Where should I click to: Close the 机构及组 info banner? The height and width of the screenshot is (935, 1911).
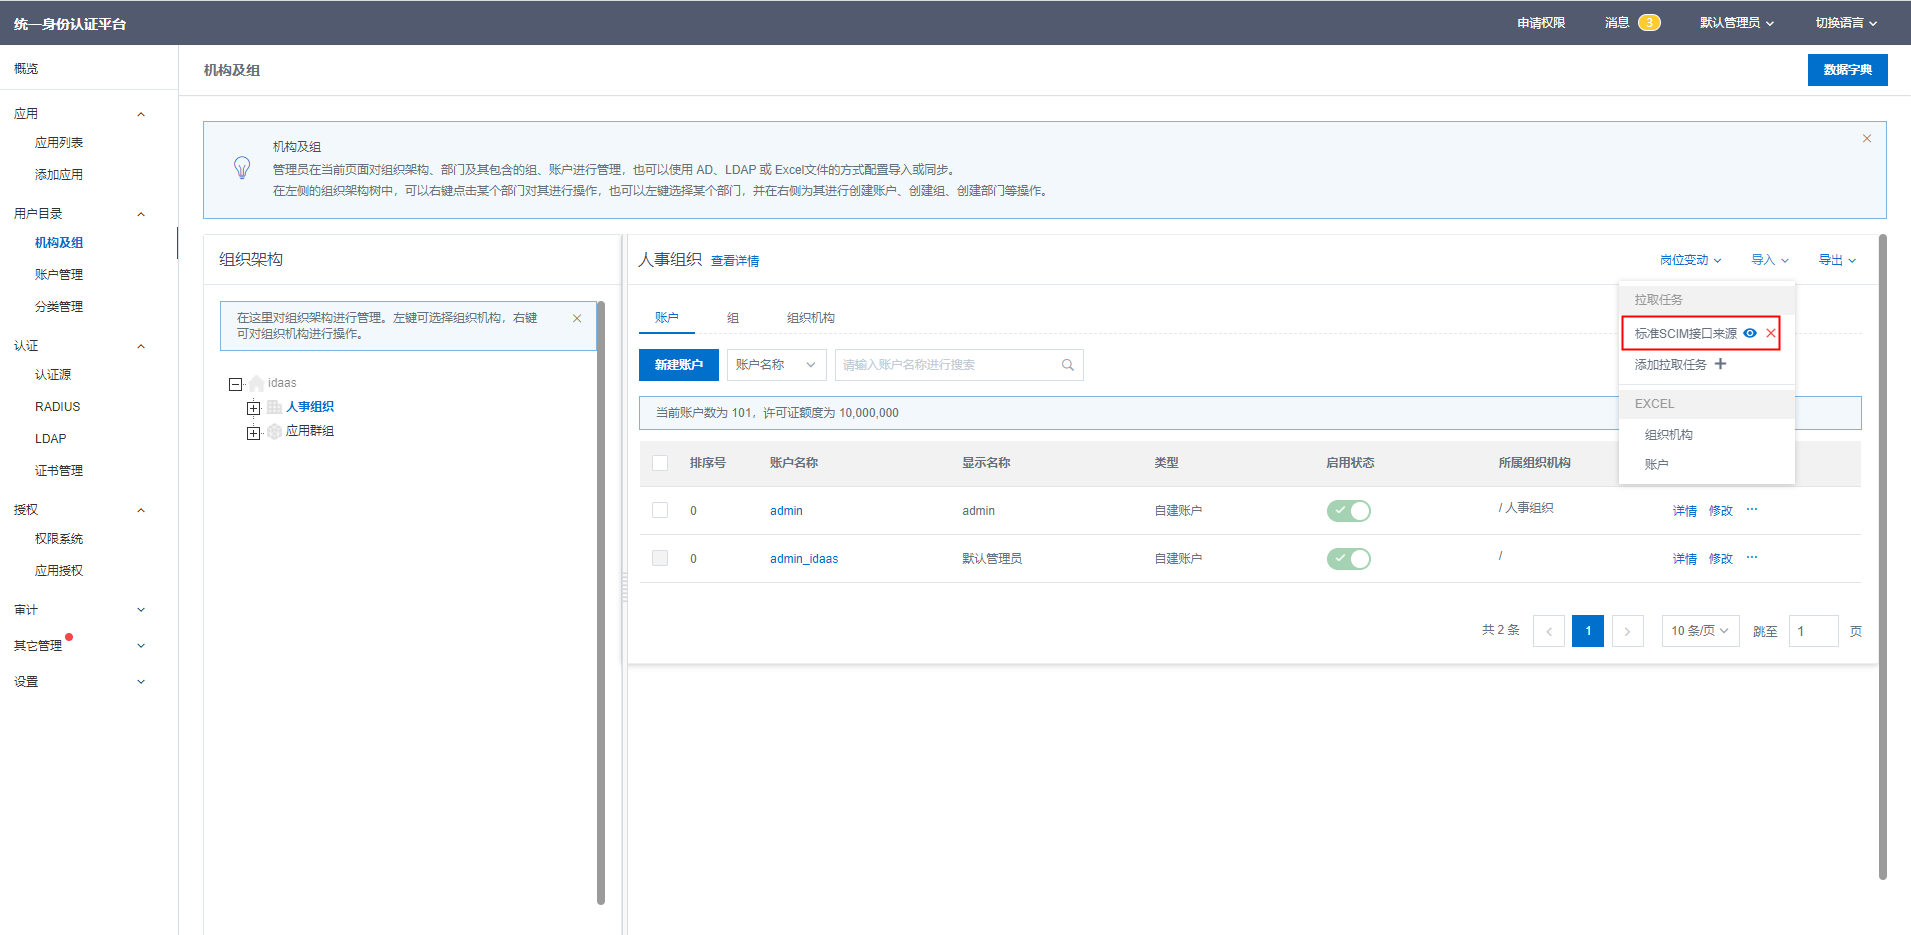(x=1866, y=139)
